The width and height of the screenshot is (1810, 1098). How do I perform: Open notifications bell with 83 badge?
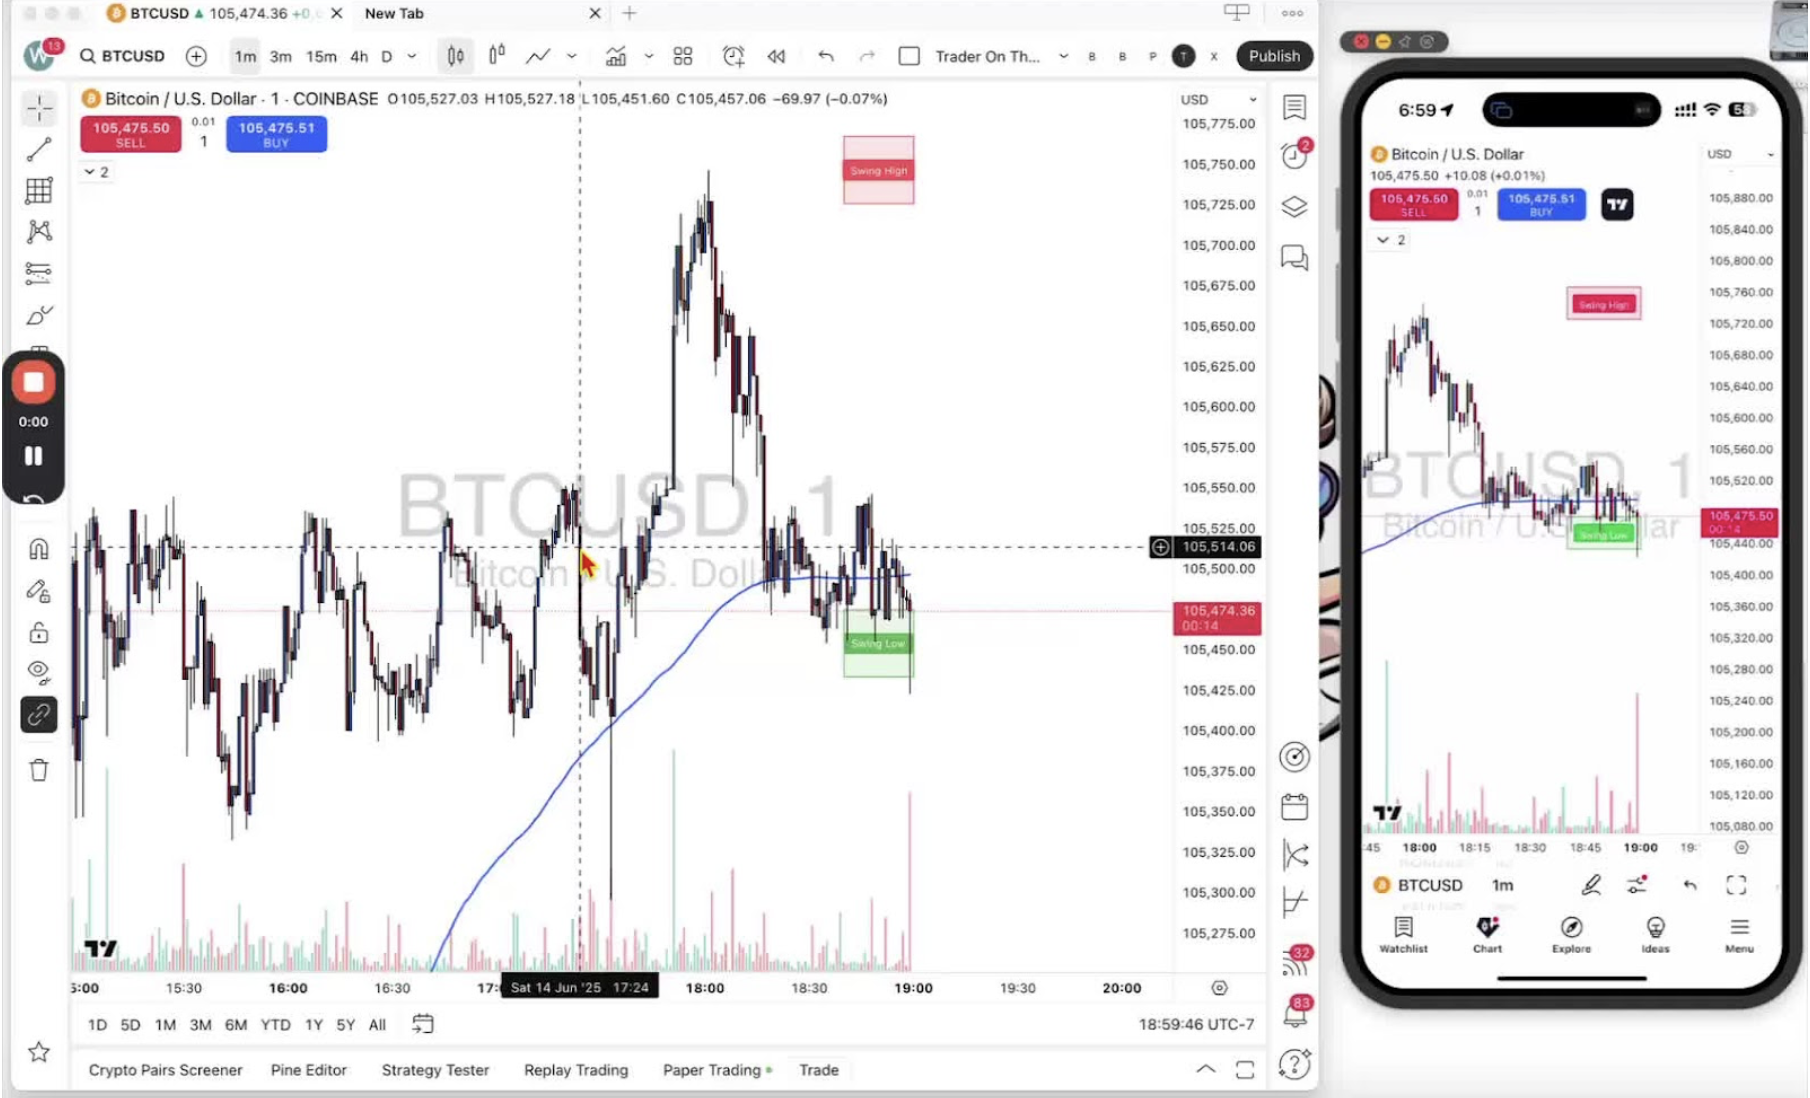point(1295,1013)
